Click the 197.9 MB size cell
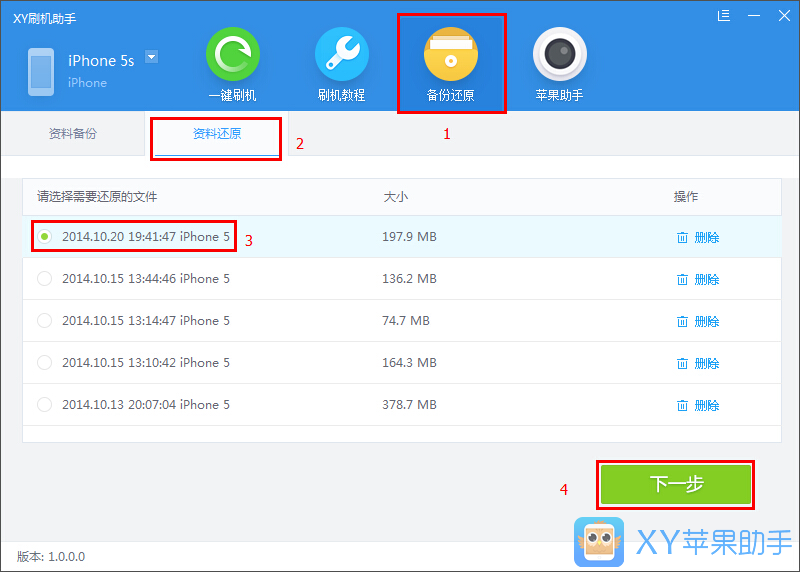Viewport: 800px width, 572px height. 409,237
